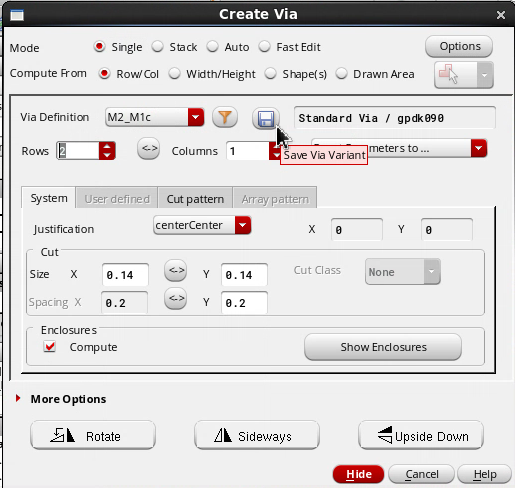Swap cut spacing X and Y values
Viewport: 515px width, 488px height.
[x=176, y=298]
